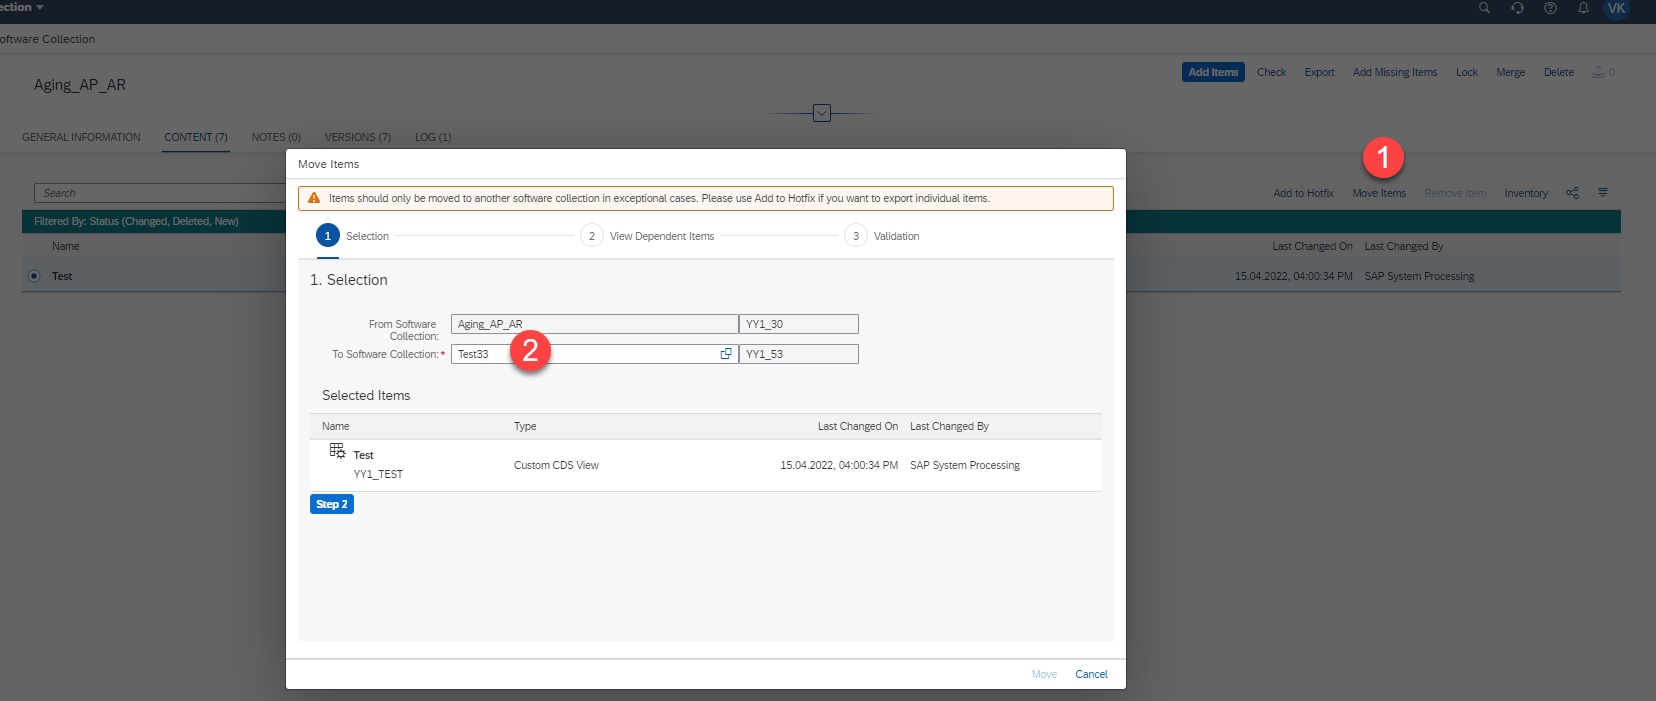Open the search icon in the header

tap(1484, 8)
